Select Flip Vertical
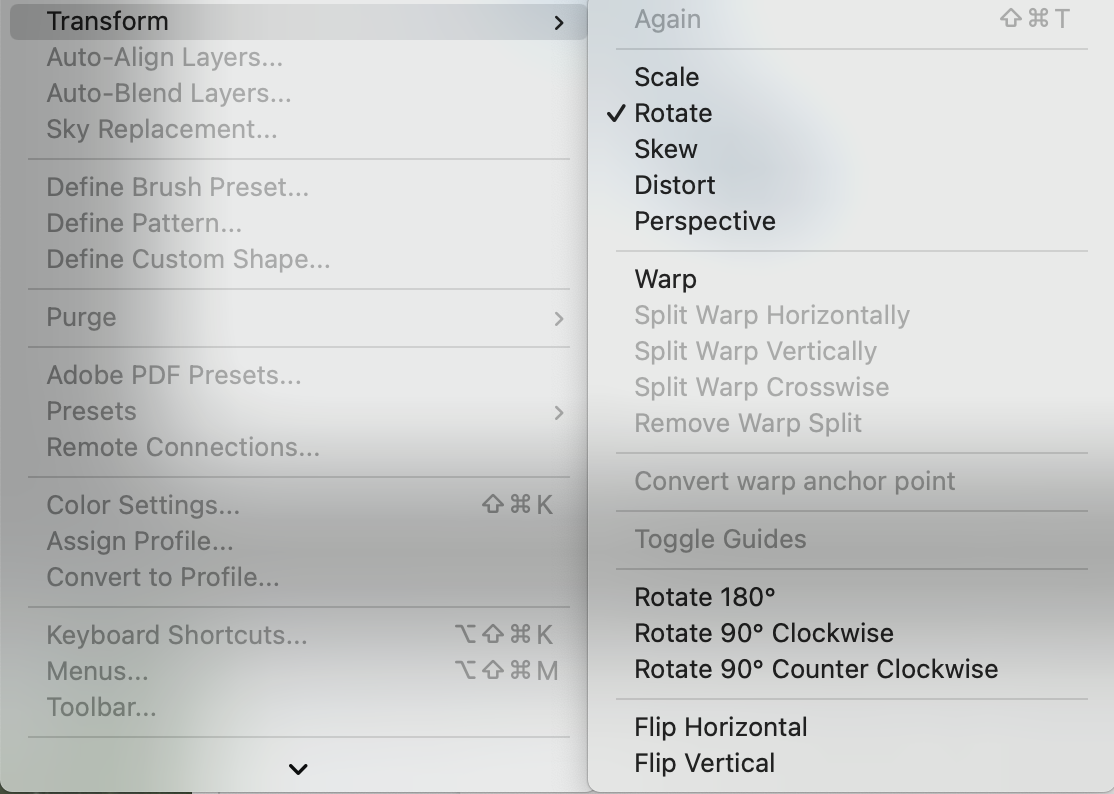The height and width of the screenshot is (794, 1114). tap(704, 763)
